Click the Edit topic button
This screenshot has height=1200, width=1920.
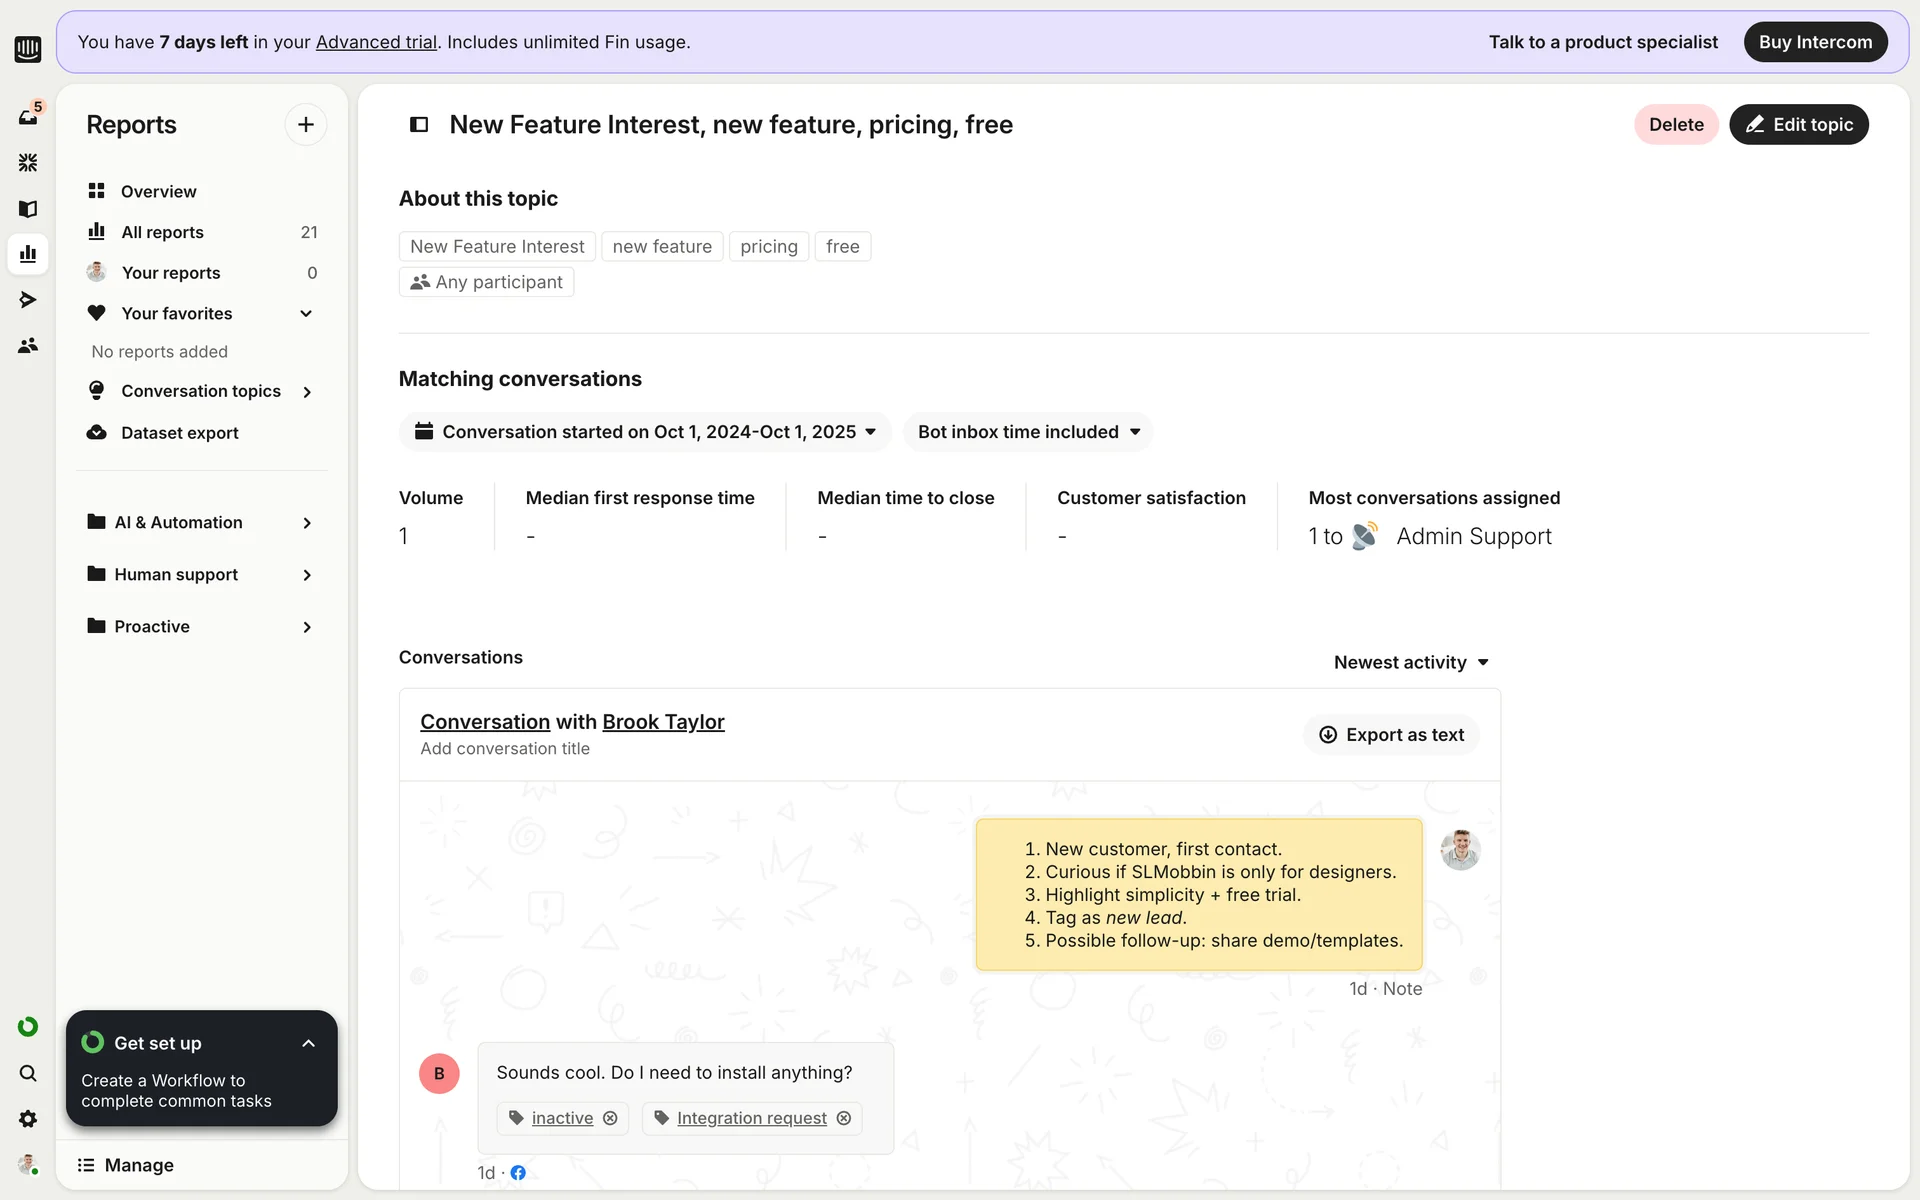pyautogui.click(x=1798, y=124)
